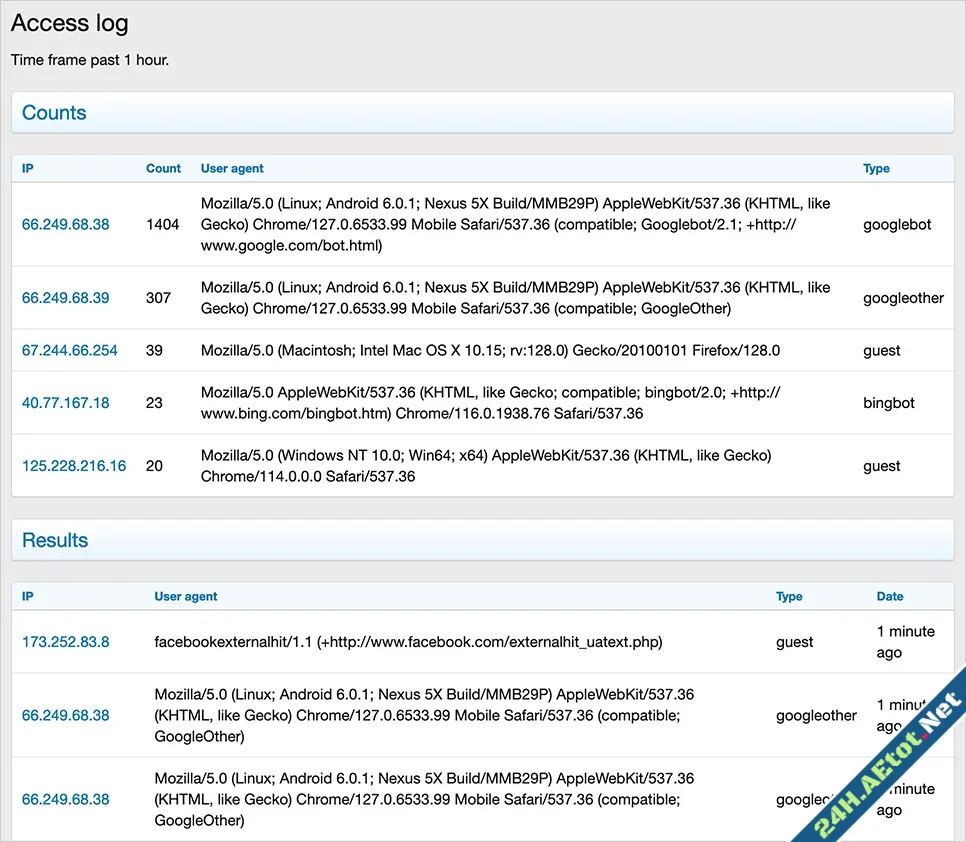Open details for IP 66.249.68.38

[x=65, y=225]
